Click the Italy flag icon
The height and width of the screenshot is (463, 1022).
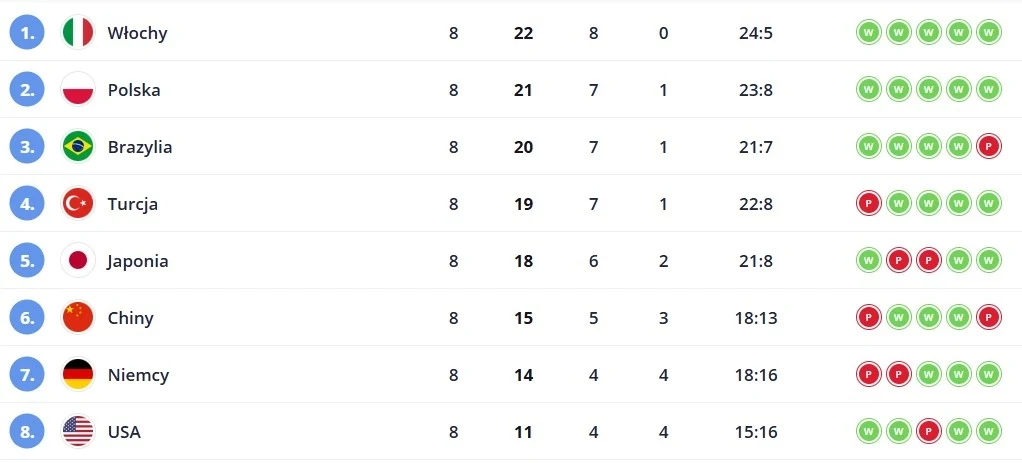[x=78, y=33]
